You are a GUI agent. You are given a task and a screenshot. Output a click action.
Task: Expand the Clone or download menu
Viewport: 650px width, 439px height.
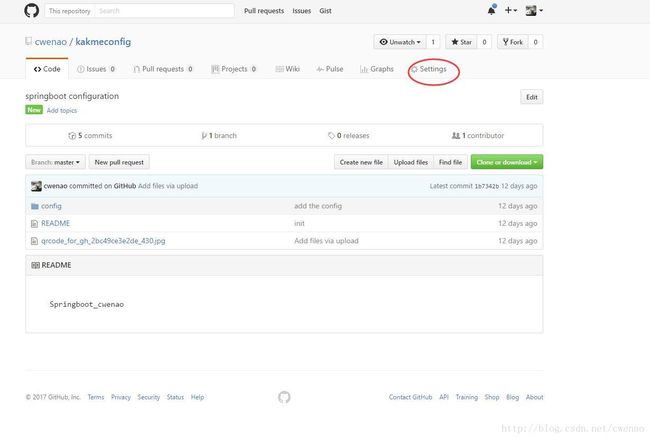coord(507,162)
